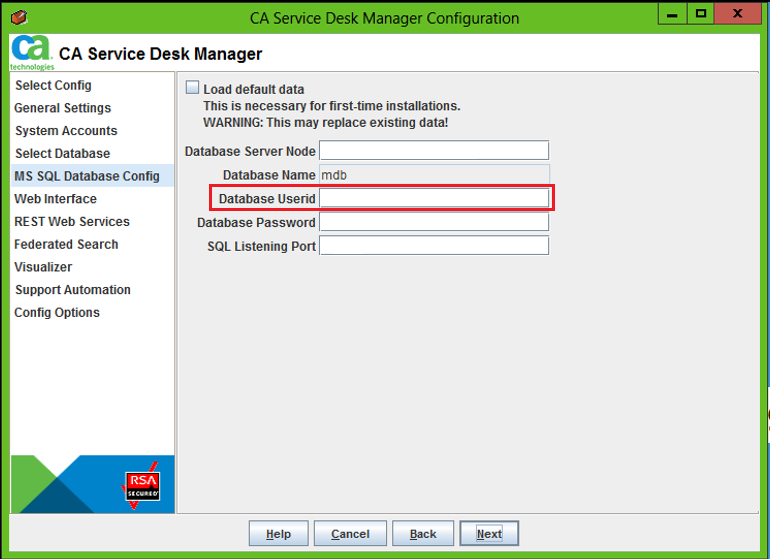Click the 'WARNING: This may replace existing data!' text

(x=326, y=122)
